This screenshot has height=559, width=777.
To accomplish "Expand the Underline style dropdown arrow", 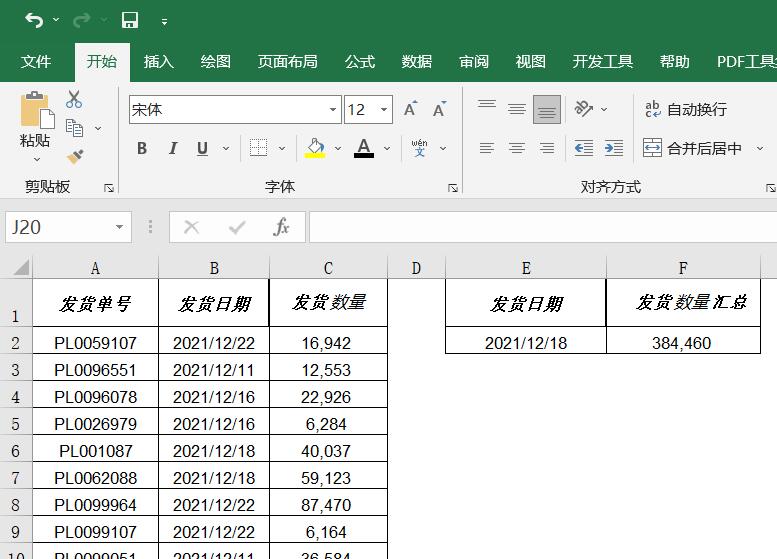I will point(226,148).
